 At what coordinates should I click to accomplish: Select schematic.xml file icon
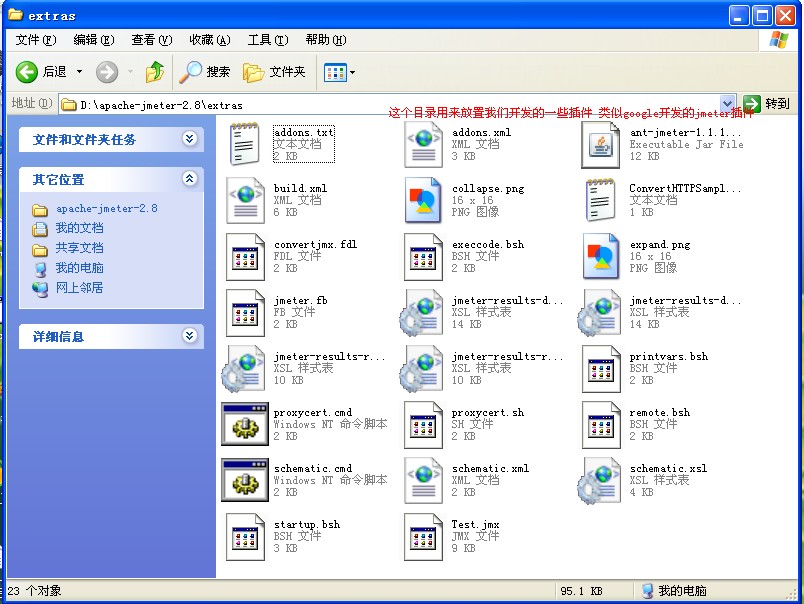point(423,480)
